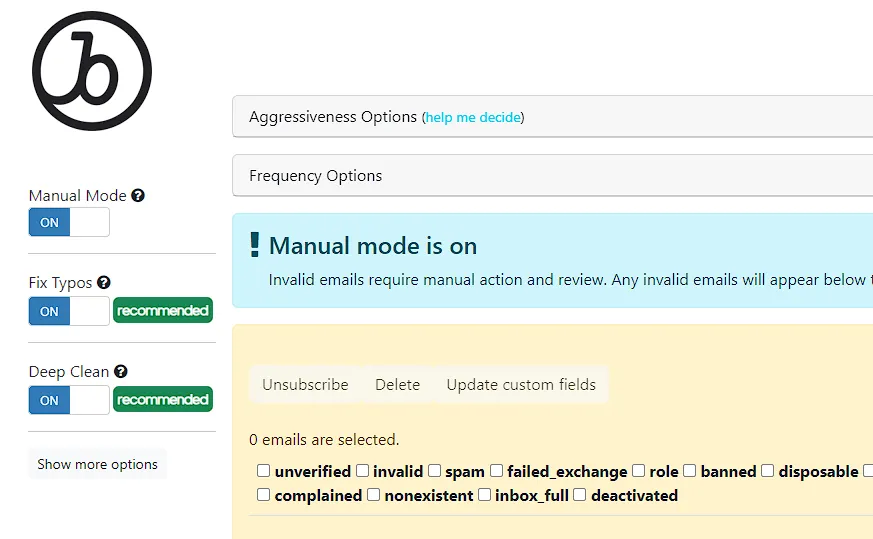Check the nonexistent checkbox
This screenshot has width=873, height=539.
point(374,494)
